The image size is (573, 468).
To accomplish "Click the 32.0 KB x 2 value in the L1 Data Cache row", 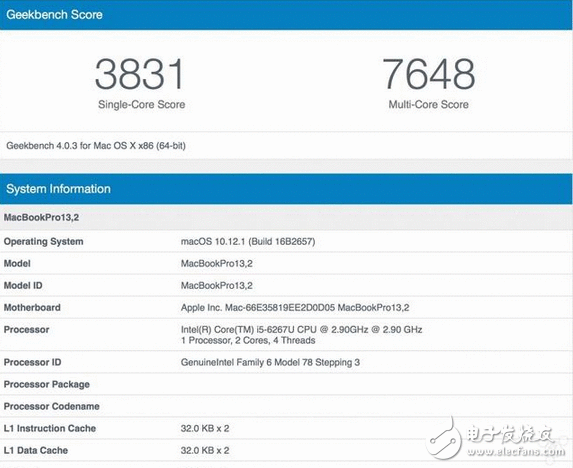I will (205, 450).
